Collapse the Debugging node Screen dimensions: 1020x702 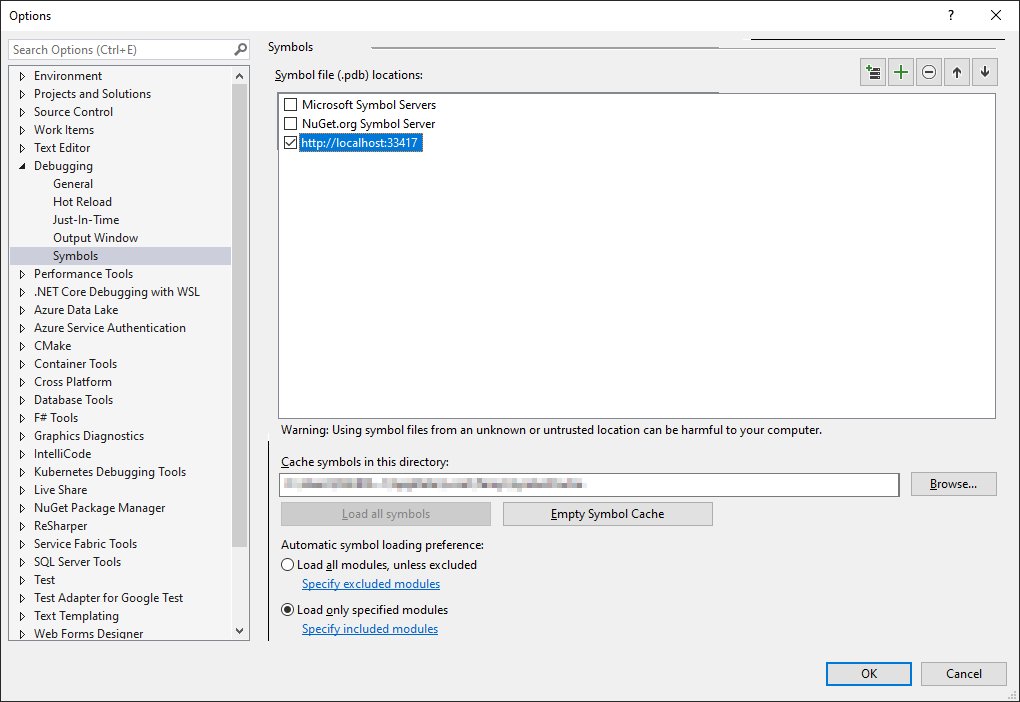(23, 166)
